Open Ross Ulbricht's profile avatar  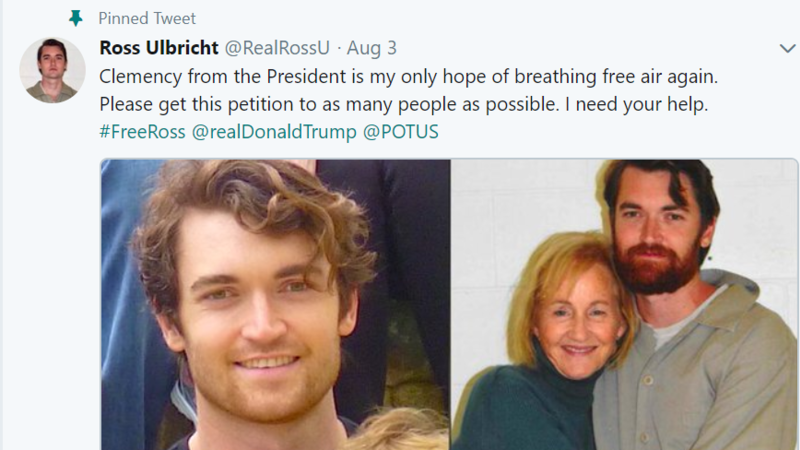(x=52, y=70)
